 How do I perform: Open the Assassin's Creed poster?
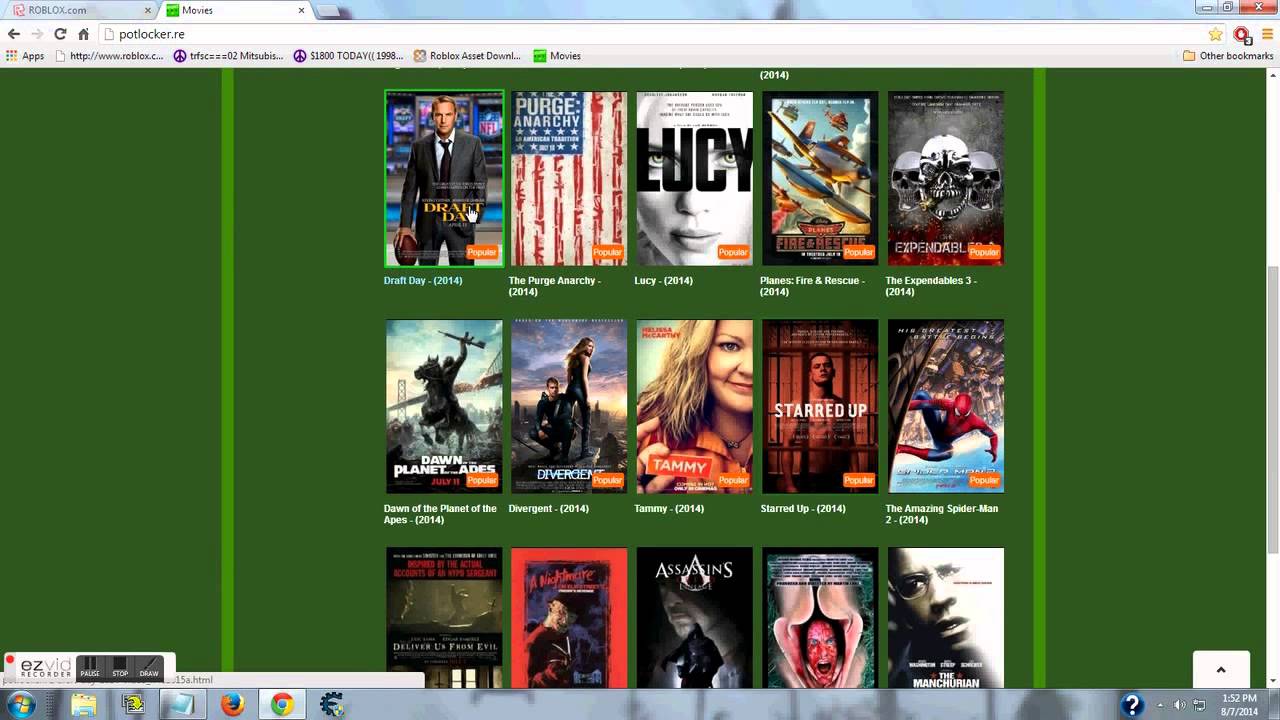pos(694,618)
